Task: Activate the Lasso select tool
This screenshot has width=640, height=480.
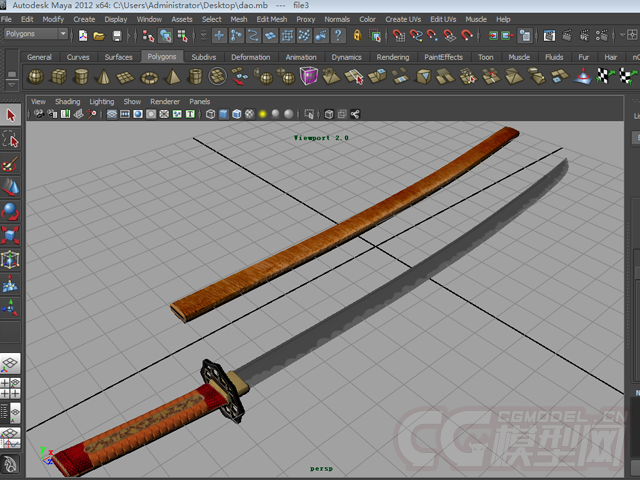Action: [x=10, y=140]
